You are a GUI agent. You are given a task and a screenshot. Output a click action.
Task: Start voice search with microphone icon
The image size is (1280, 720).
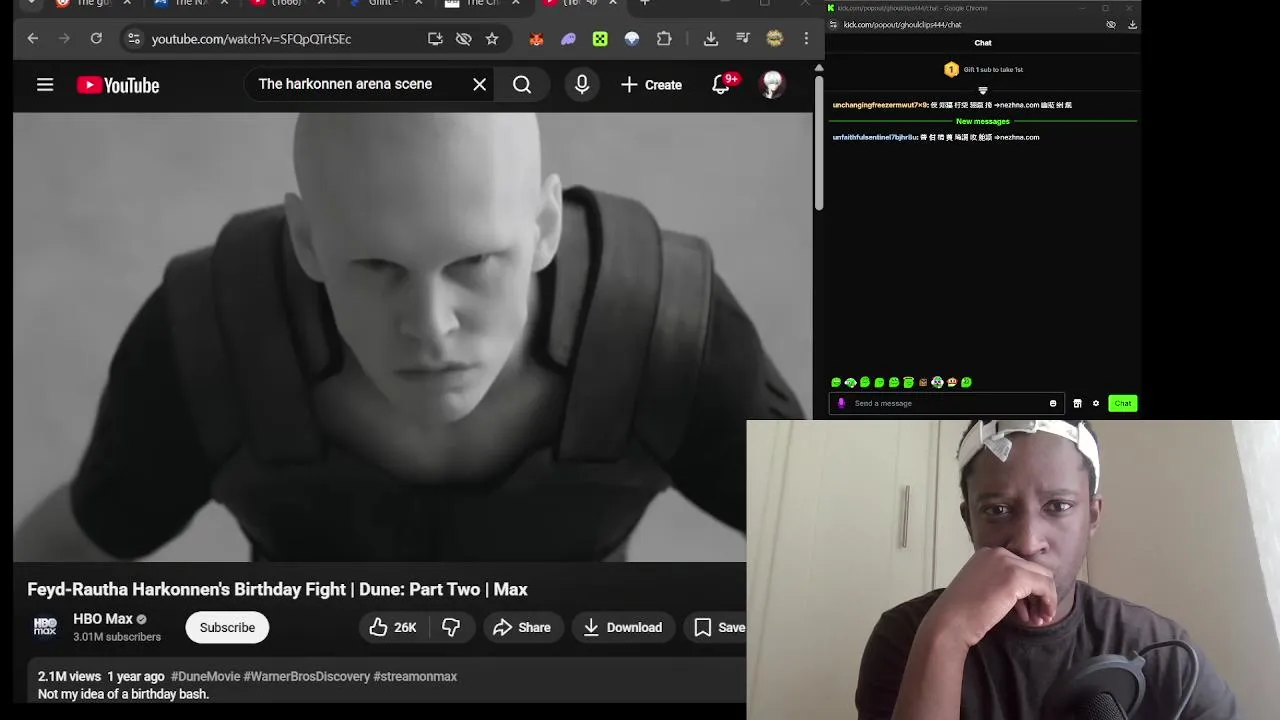582,85
